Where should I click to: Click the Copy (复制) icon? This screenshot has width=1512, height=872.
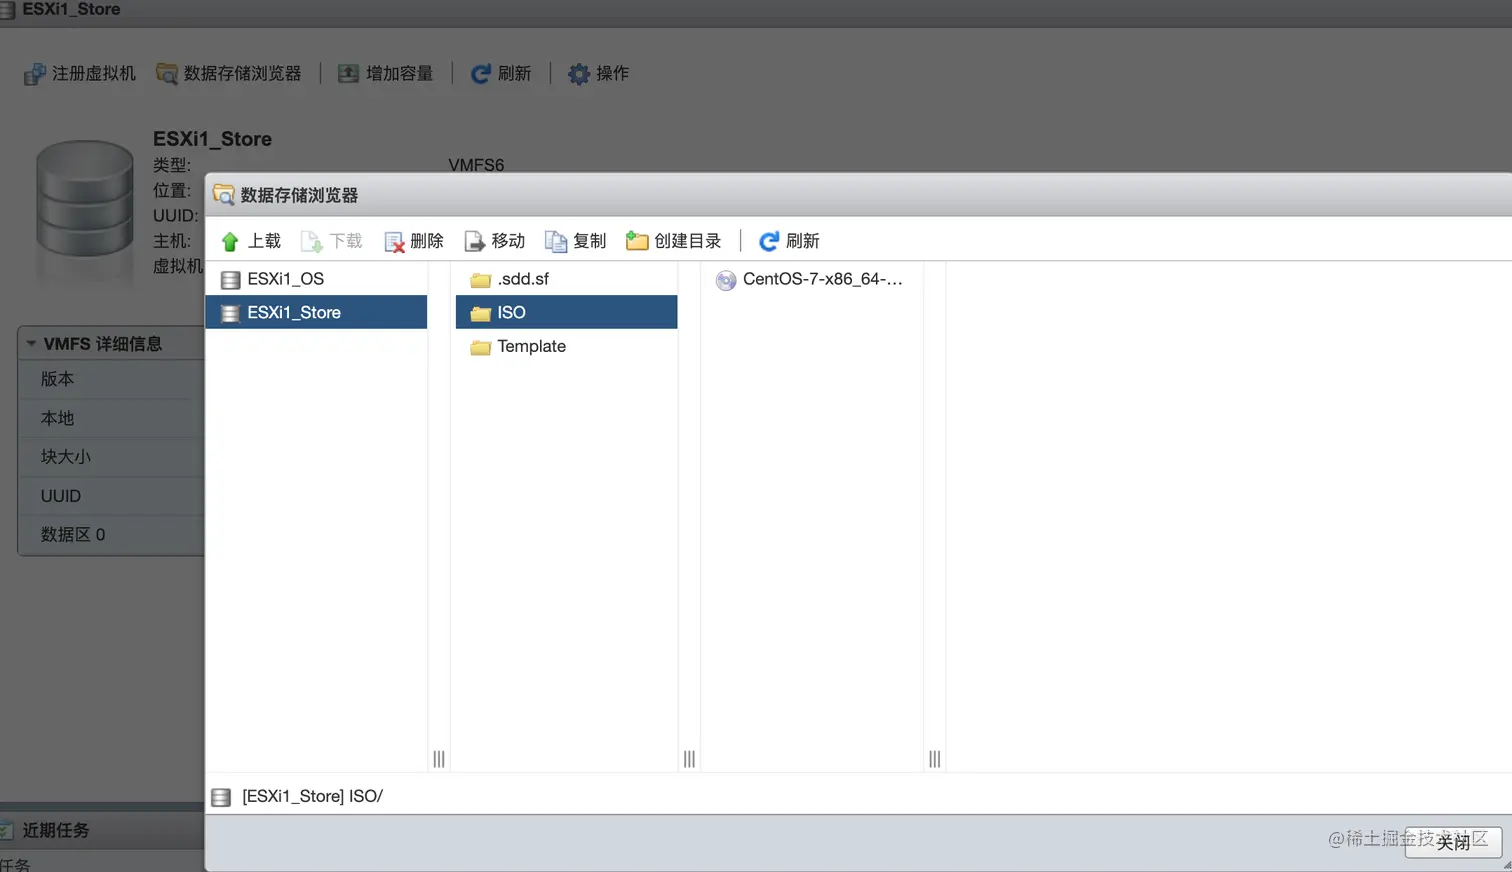(556, 241)
